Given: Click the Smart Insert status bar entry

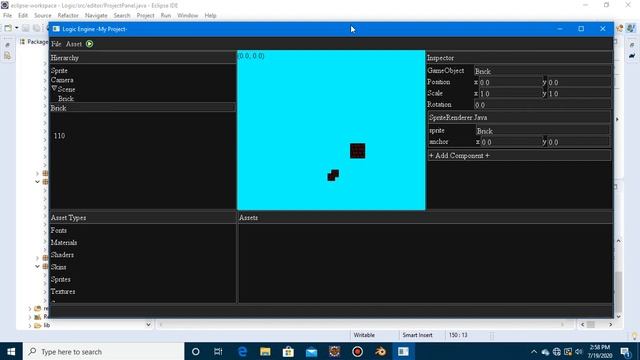Looking at the screenshot, I should [x=417, y=335].
